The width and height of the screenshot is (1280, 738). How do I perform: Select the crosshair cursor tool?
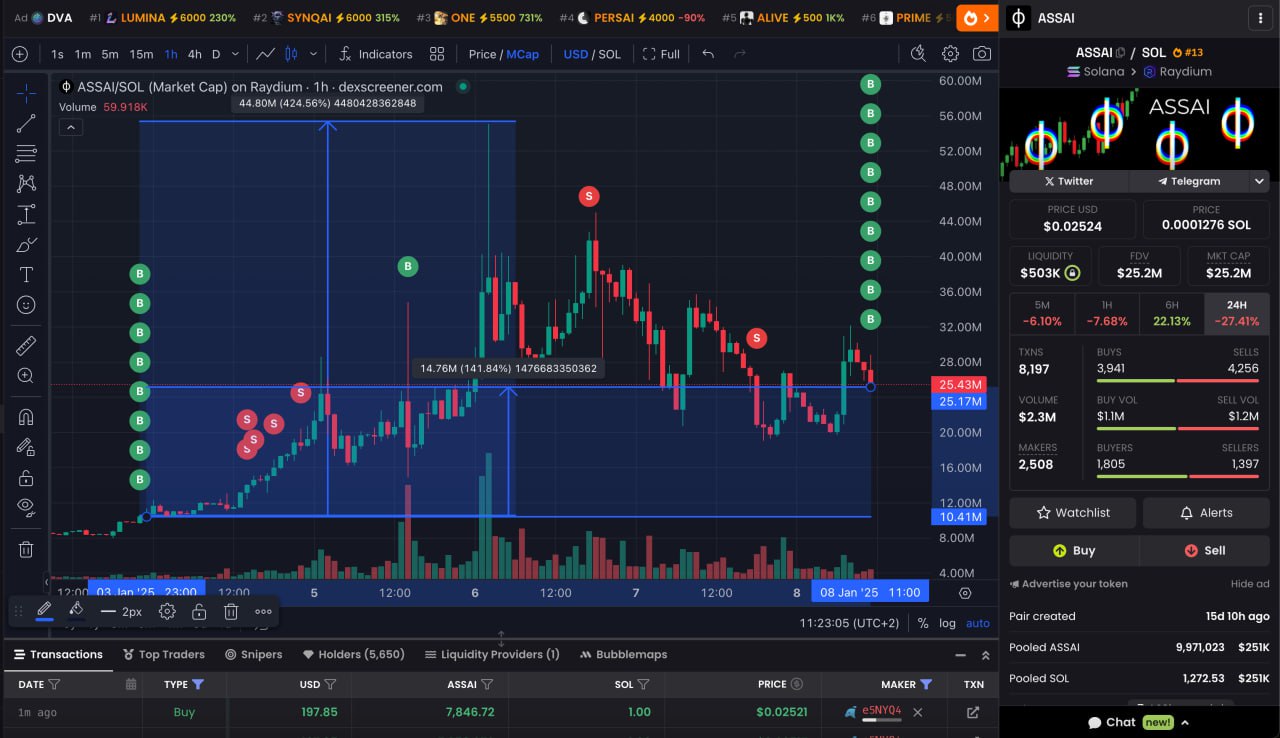tap(26, 93)
